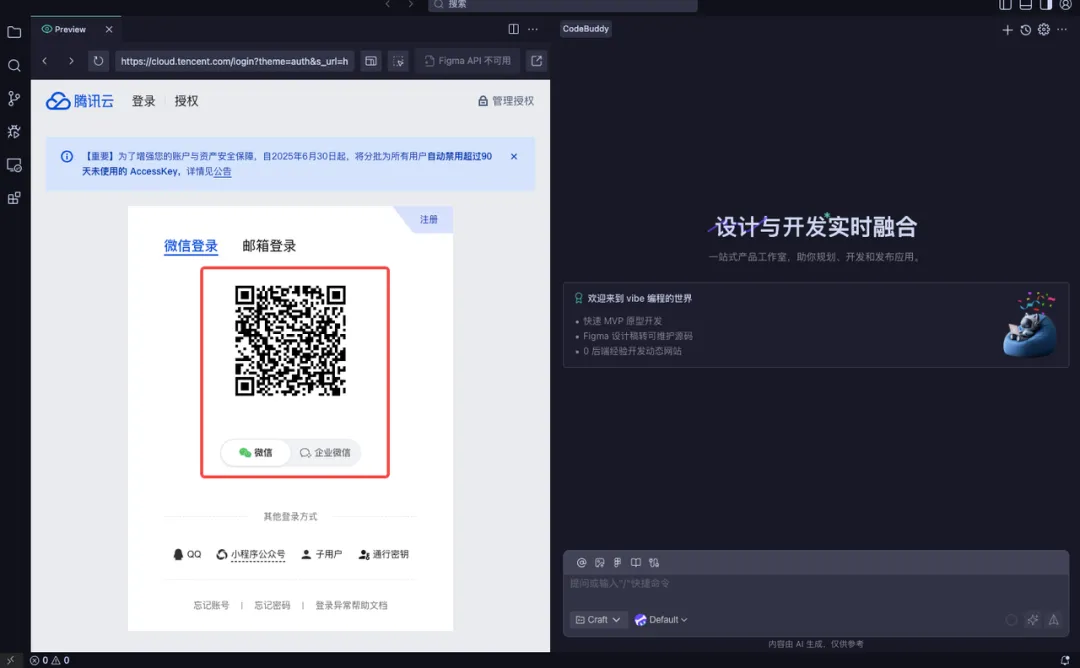The image size is (1080, 668).
Task: Insert an @ mention in chat input
Action: [x=581, y=563]
